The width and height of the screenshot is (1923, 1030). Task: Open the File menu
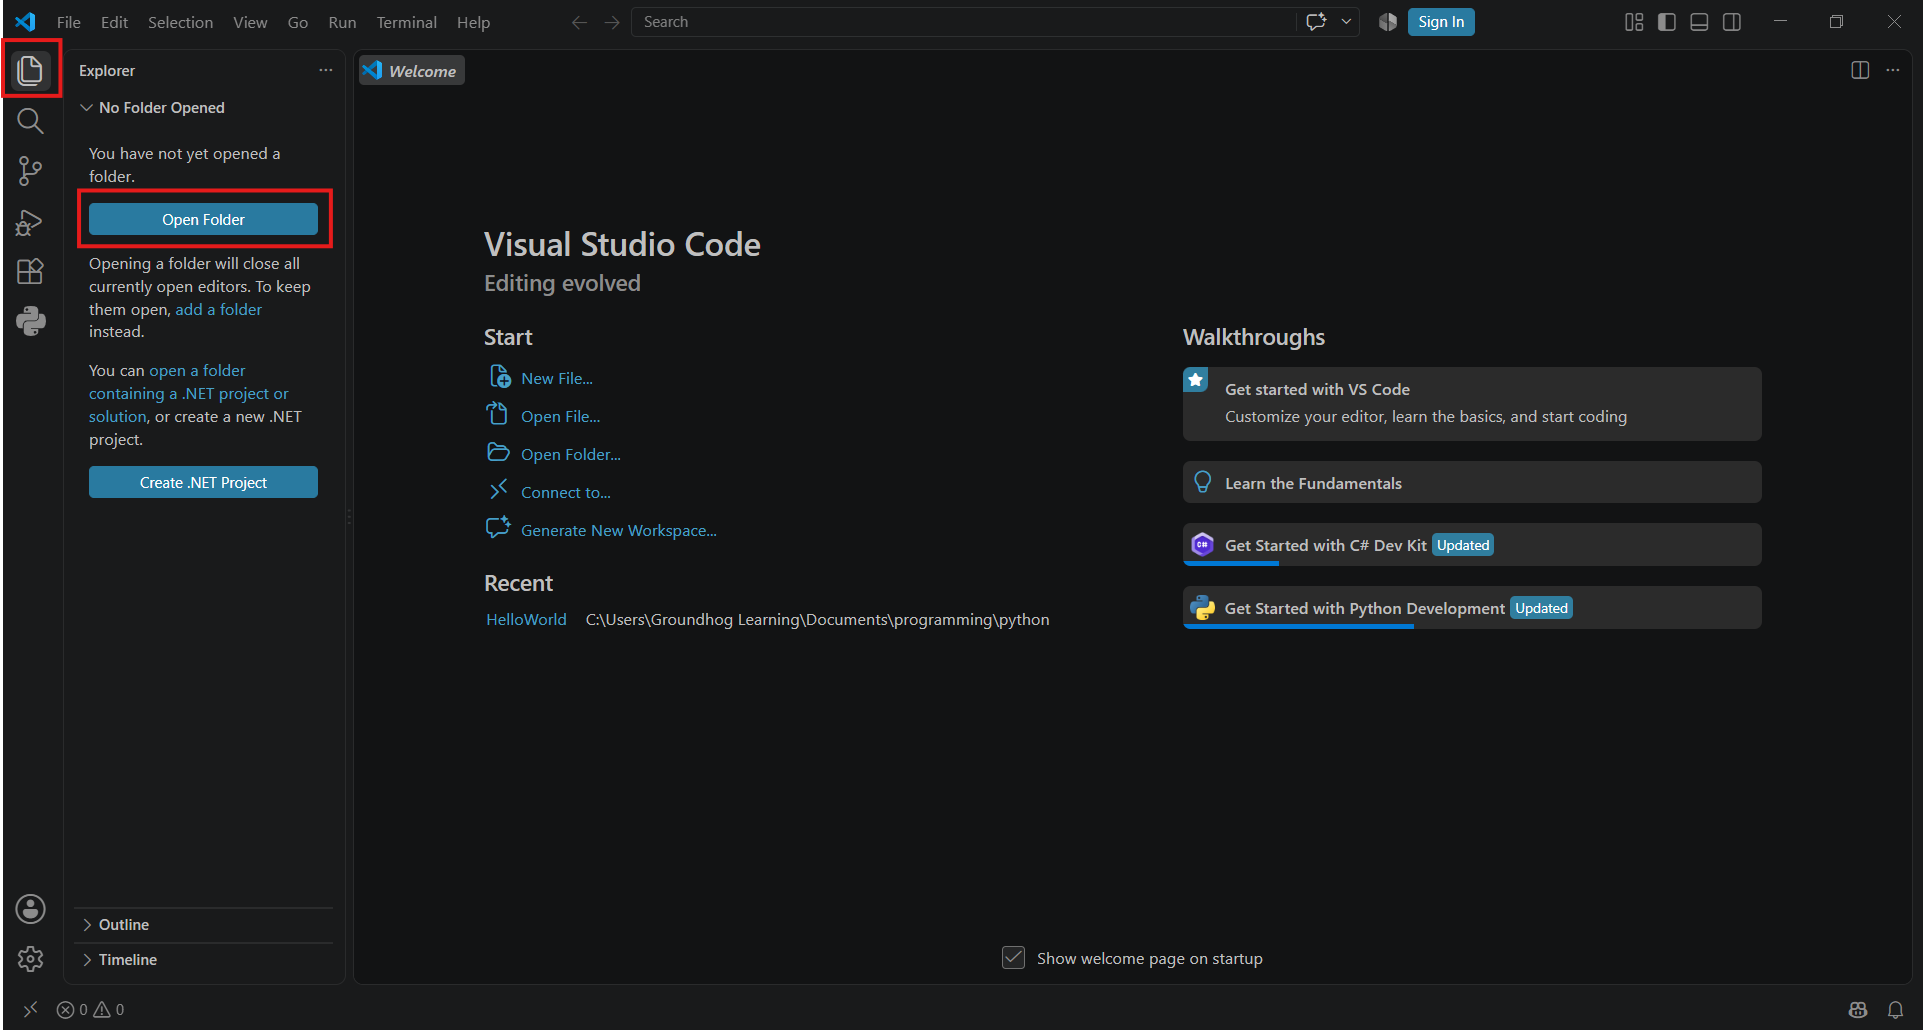(x=69, y=22)
